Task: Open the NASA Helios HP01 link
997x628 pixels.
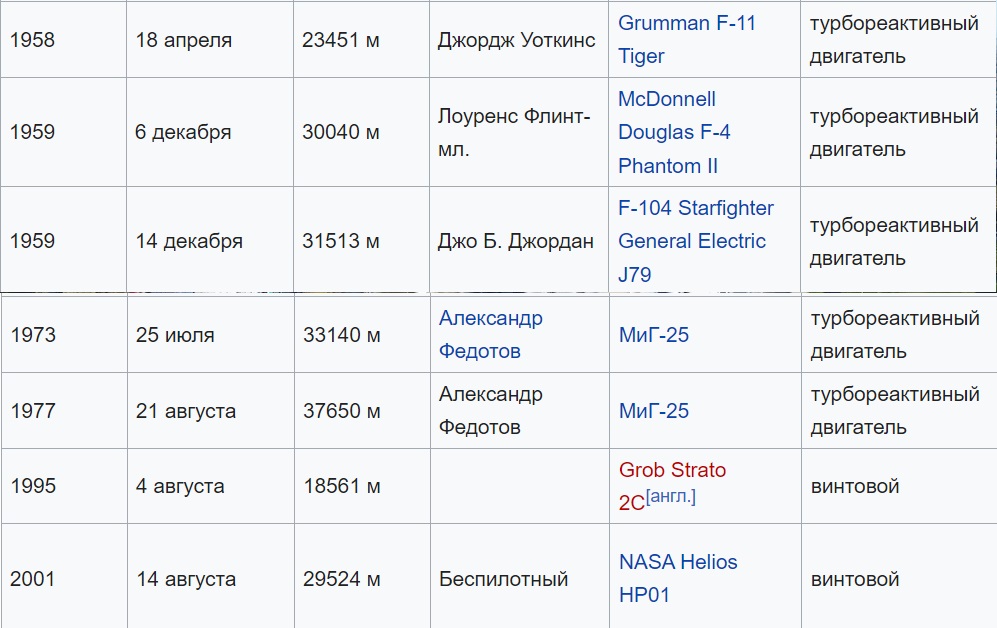Action: (x=678, y=578)
